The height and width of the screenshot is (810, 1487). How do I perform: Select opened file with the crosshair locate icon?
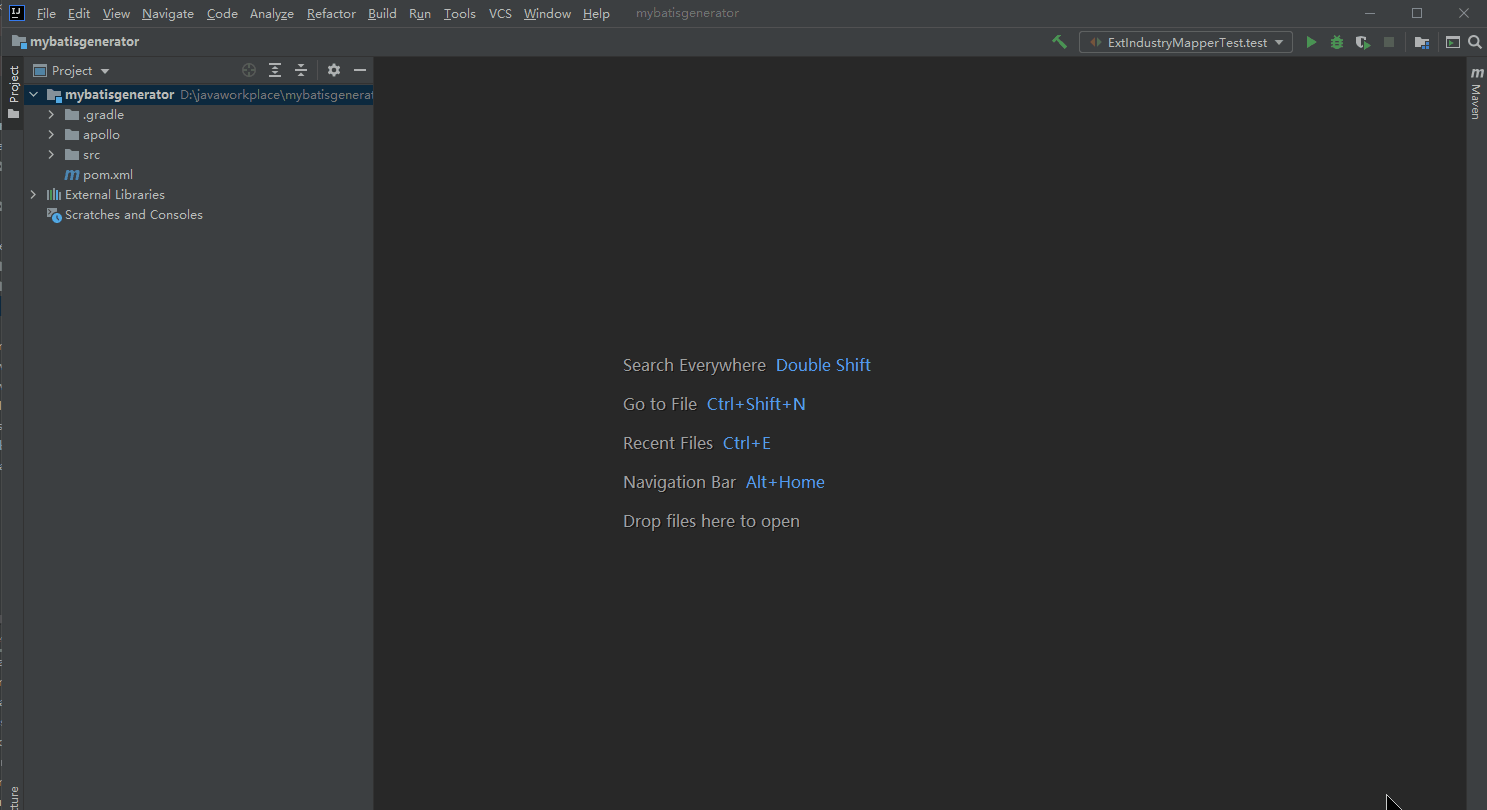(x=248, y=70)
